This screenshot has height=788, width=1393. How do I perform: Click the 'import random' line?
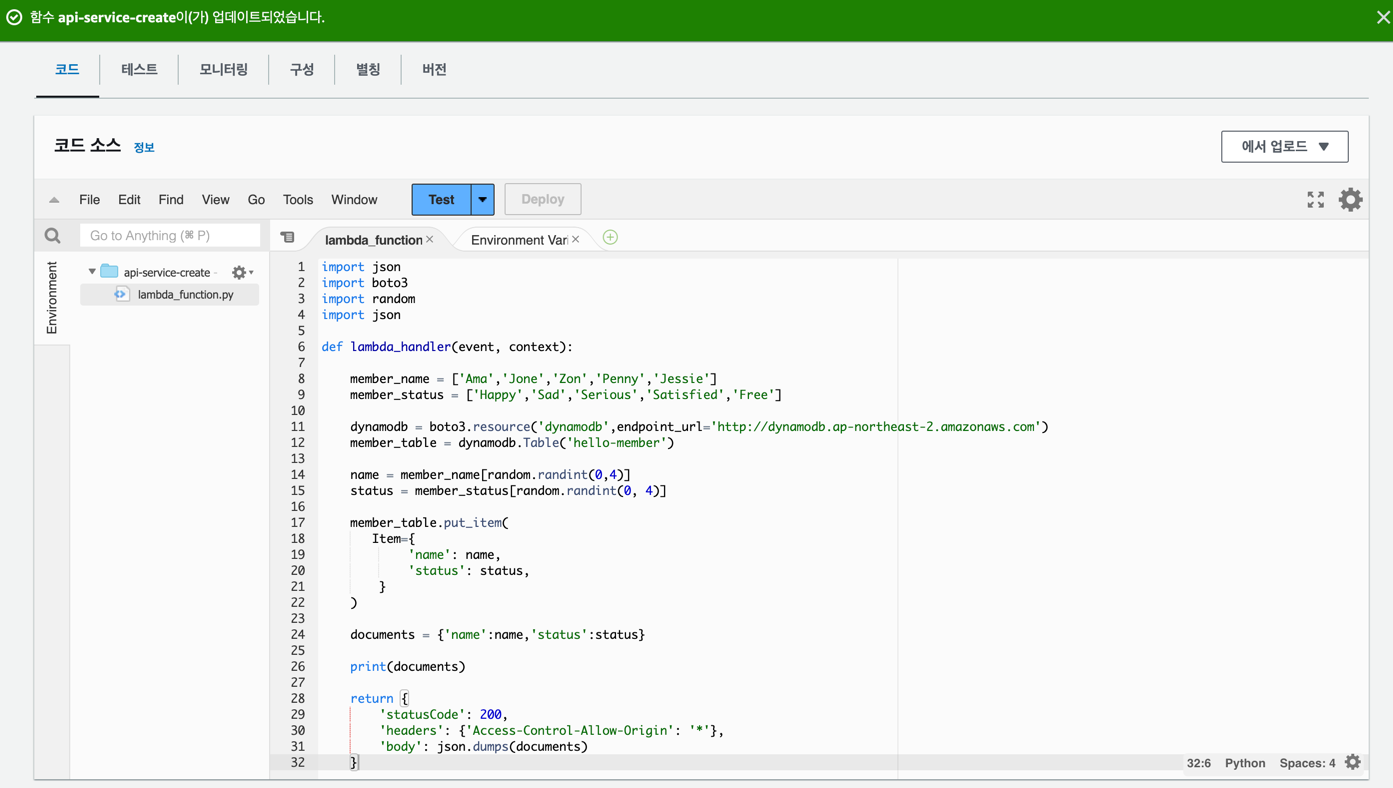(368, 299)
